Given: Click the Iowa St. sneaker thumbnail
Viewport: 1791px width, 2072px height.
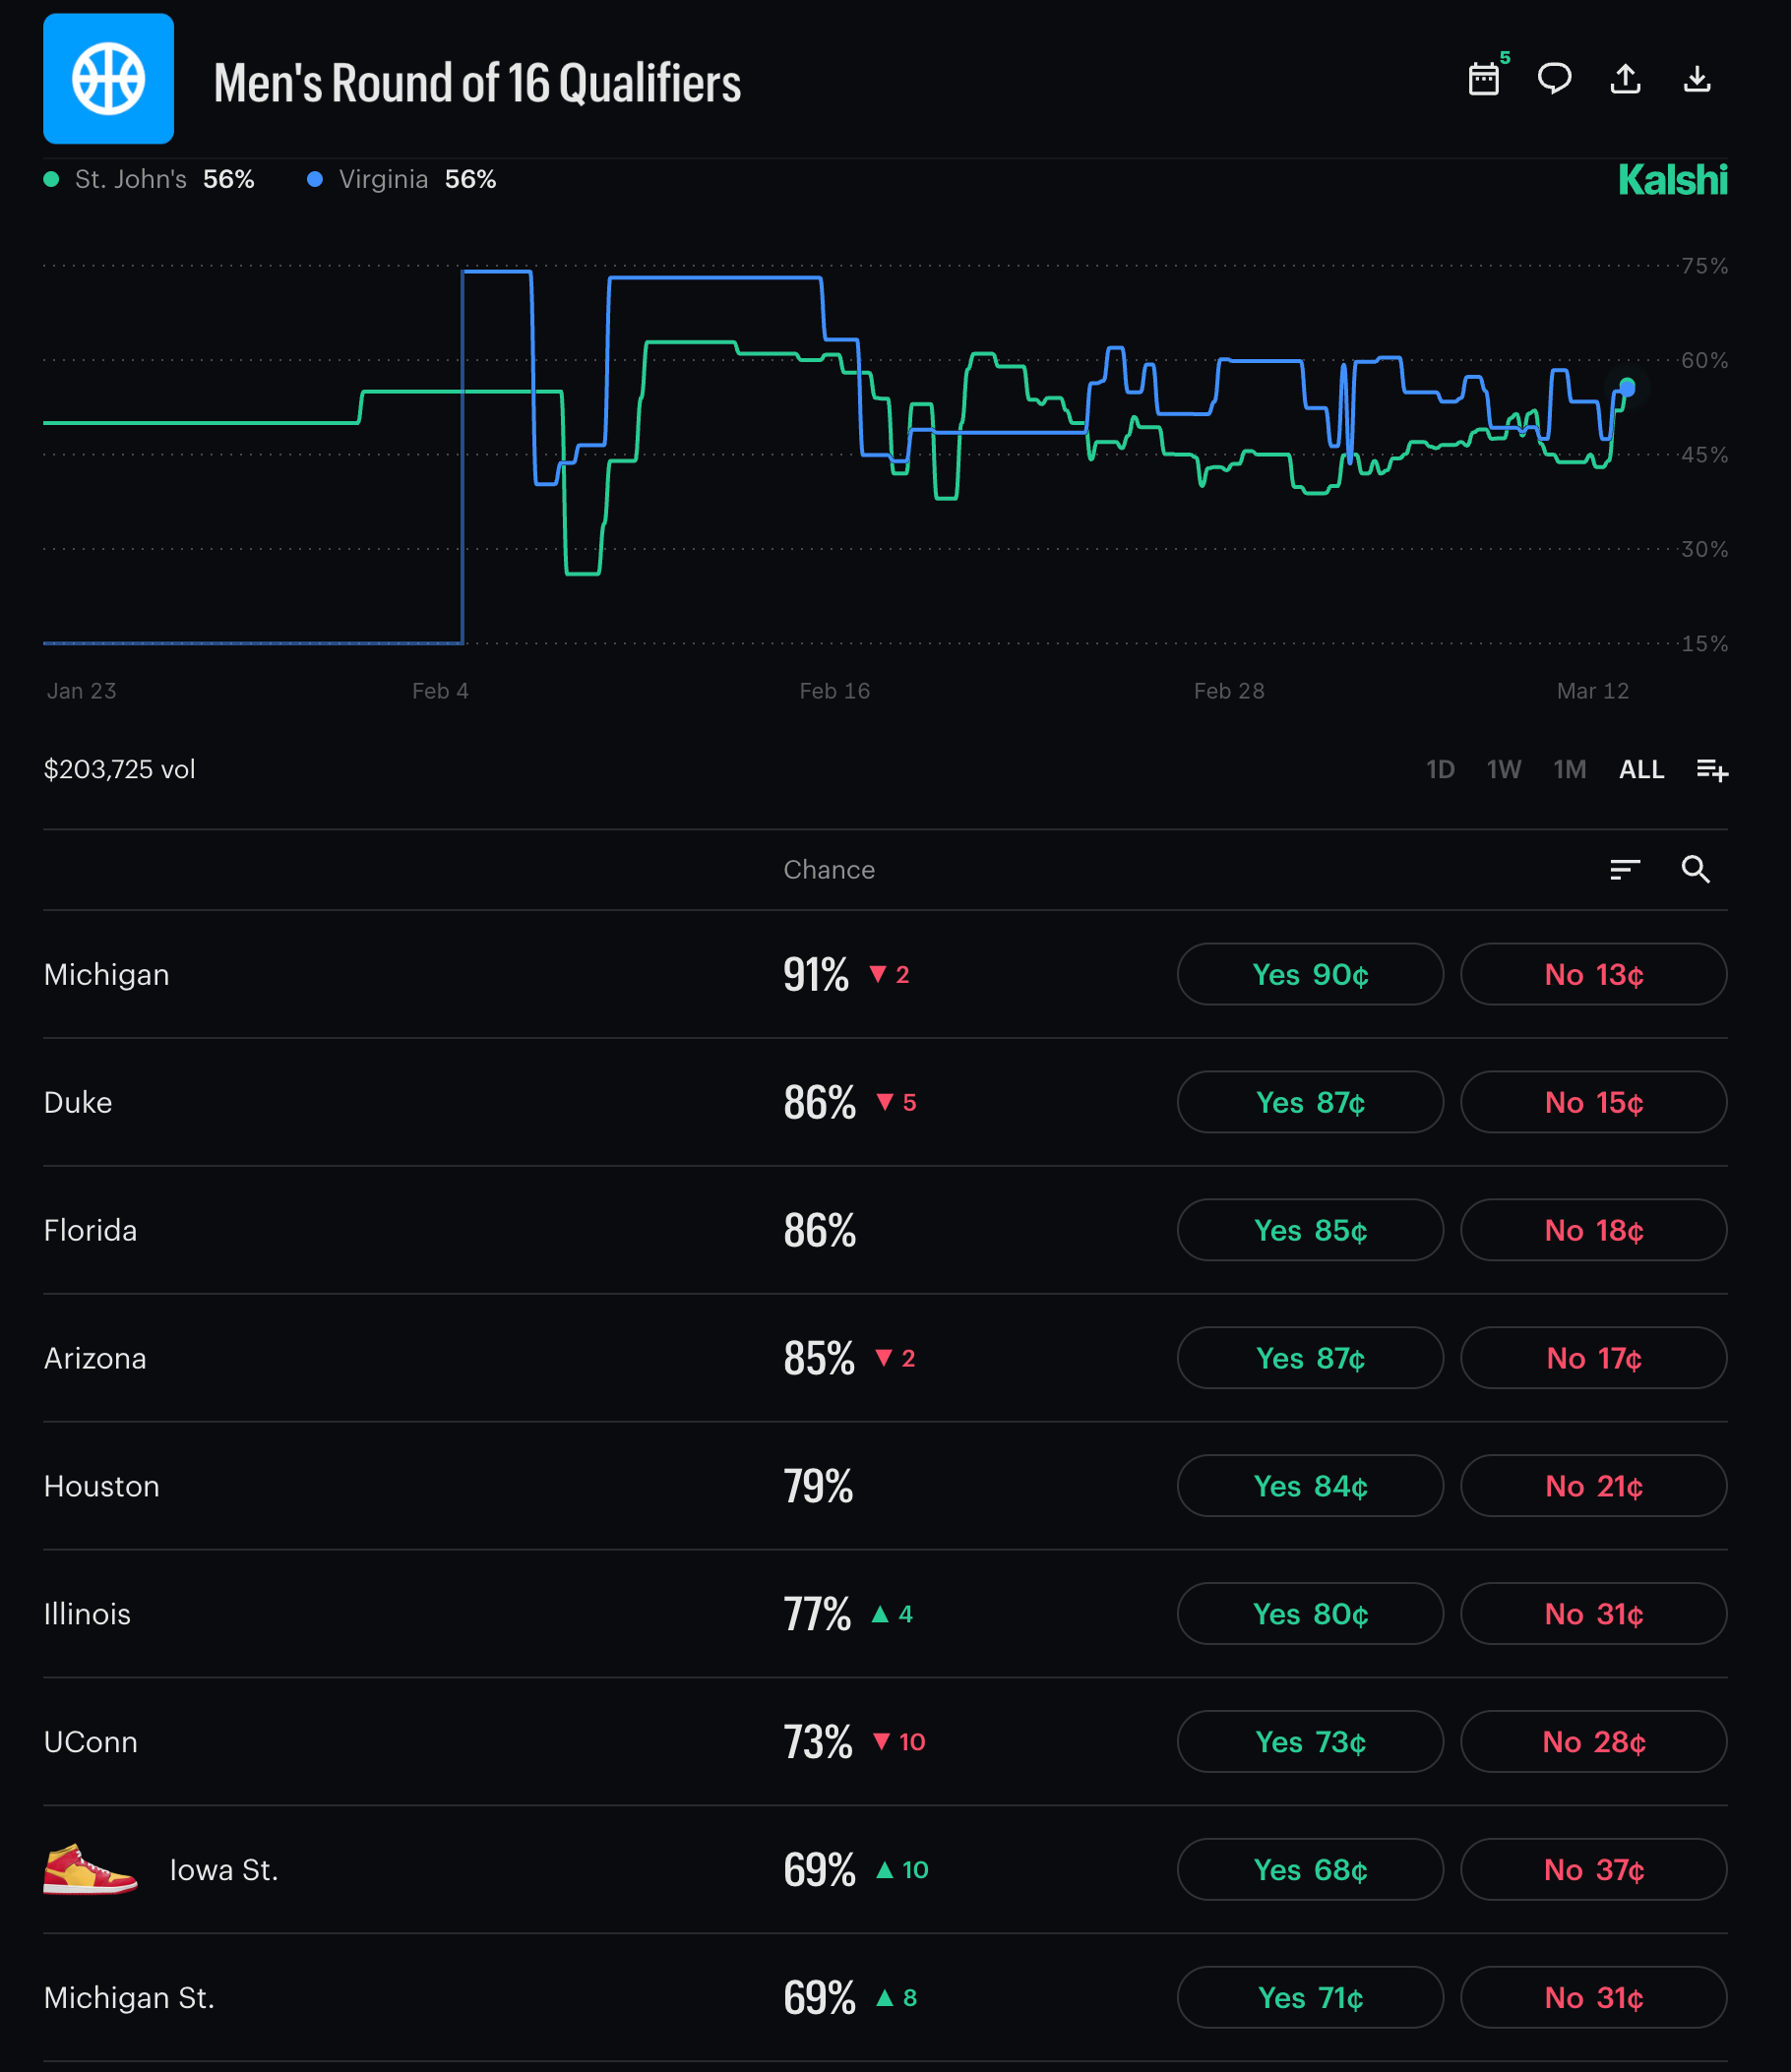Looking at the screenshot, I should [90, 1869].
